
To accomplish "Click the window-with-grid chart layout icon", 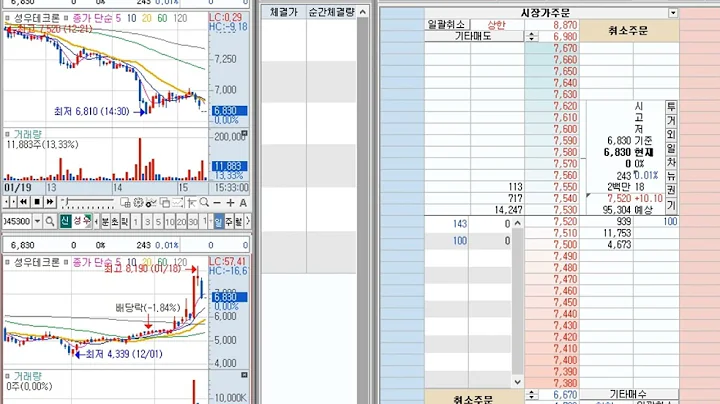I will point(125,202).
